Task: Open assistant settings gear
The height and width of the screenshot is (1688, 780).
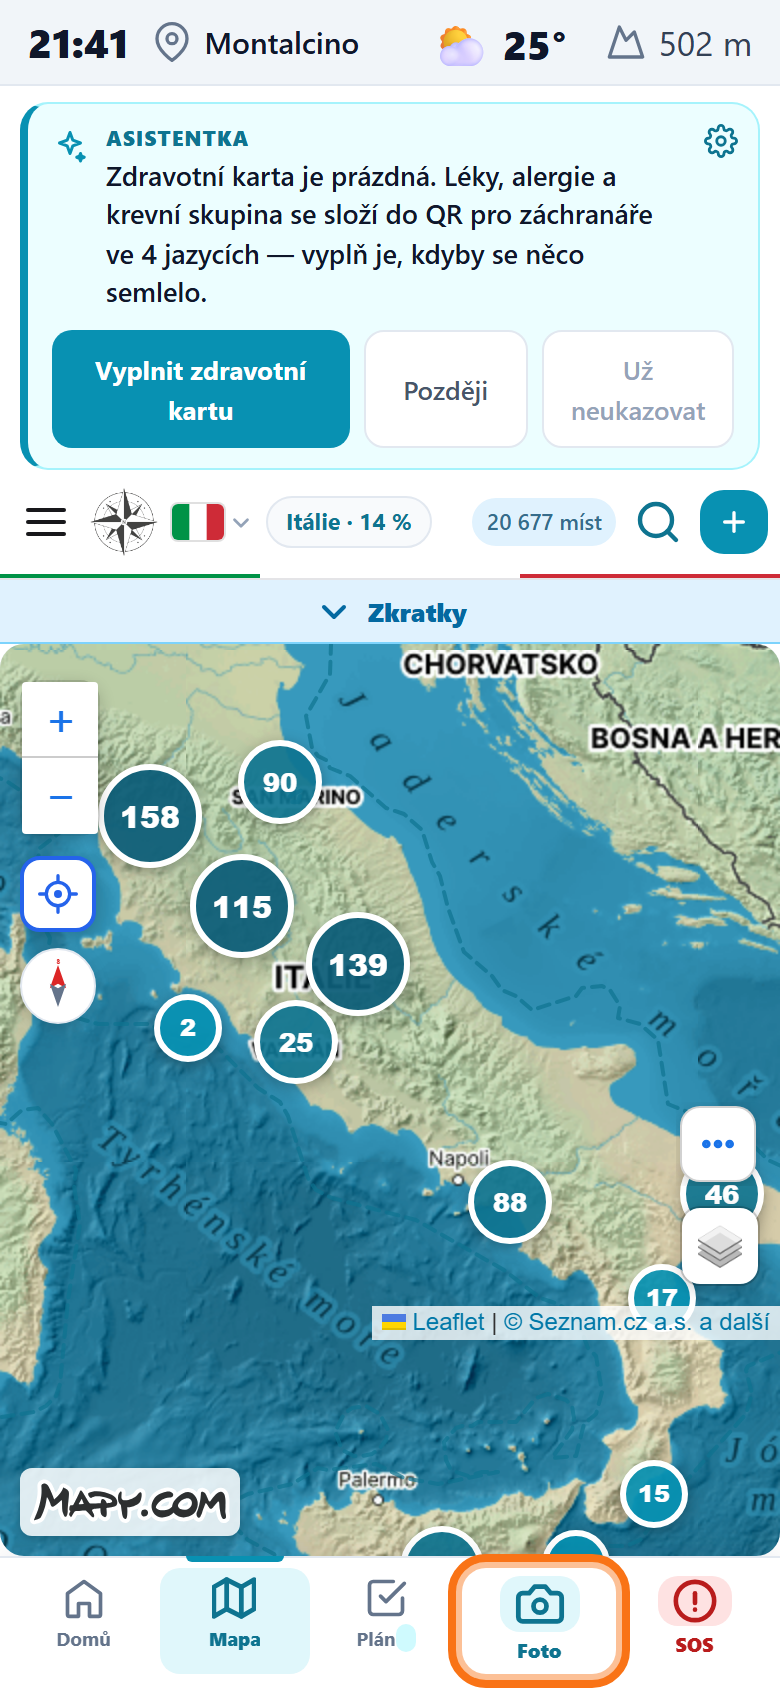Action: [720, 141]
